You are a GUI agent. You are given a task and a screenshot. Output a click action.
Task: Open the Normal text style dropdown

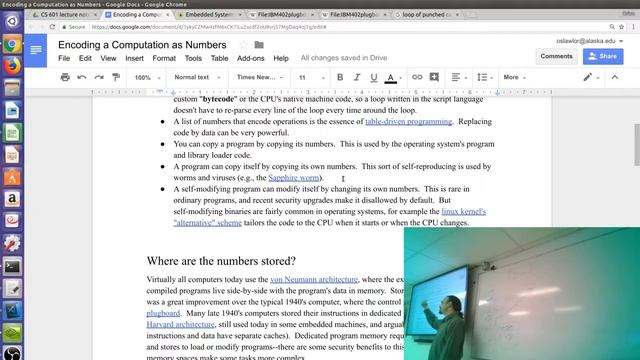[x=198, y=77]
